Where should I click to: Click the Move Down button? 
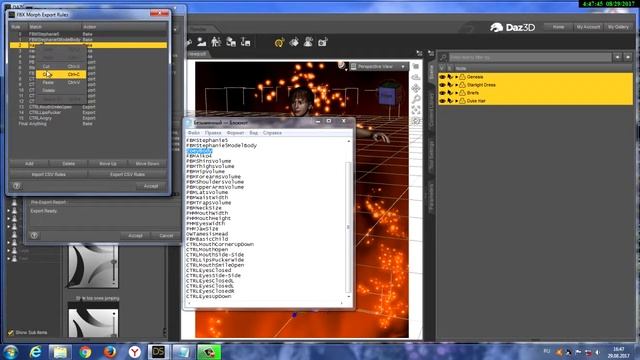[x=147, y=164]
